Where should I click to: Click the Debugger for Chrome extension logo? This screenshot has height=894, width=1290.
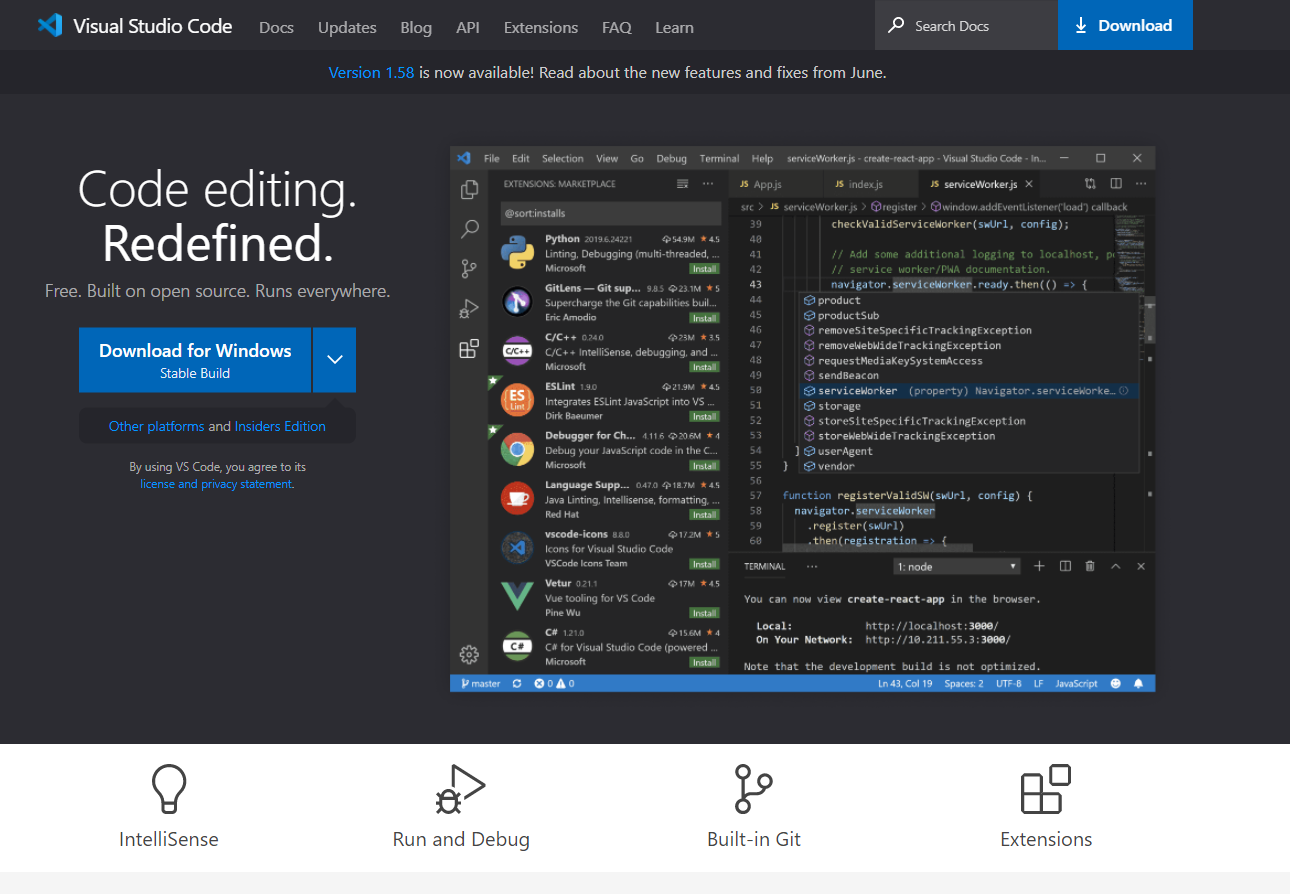pyautogui.click(x=517, y=449)
